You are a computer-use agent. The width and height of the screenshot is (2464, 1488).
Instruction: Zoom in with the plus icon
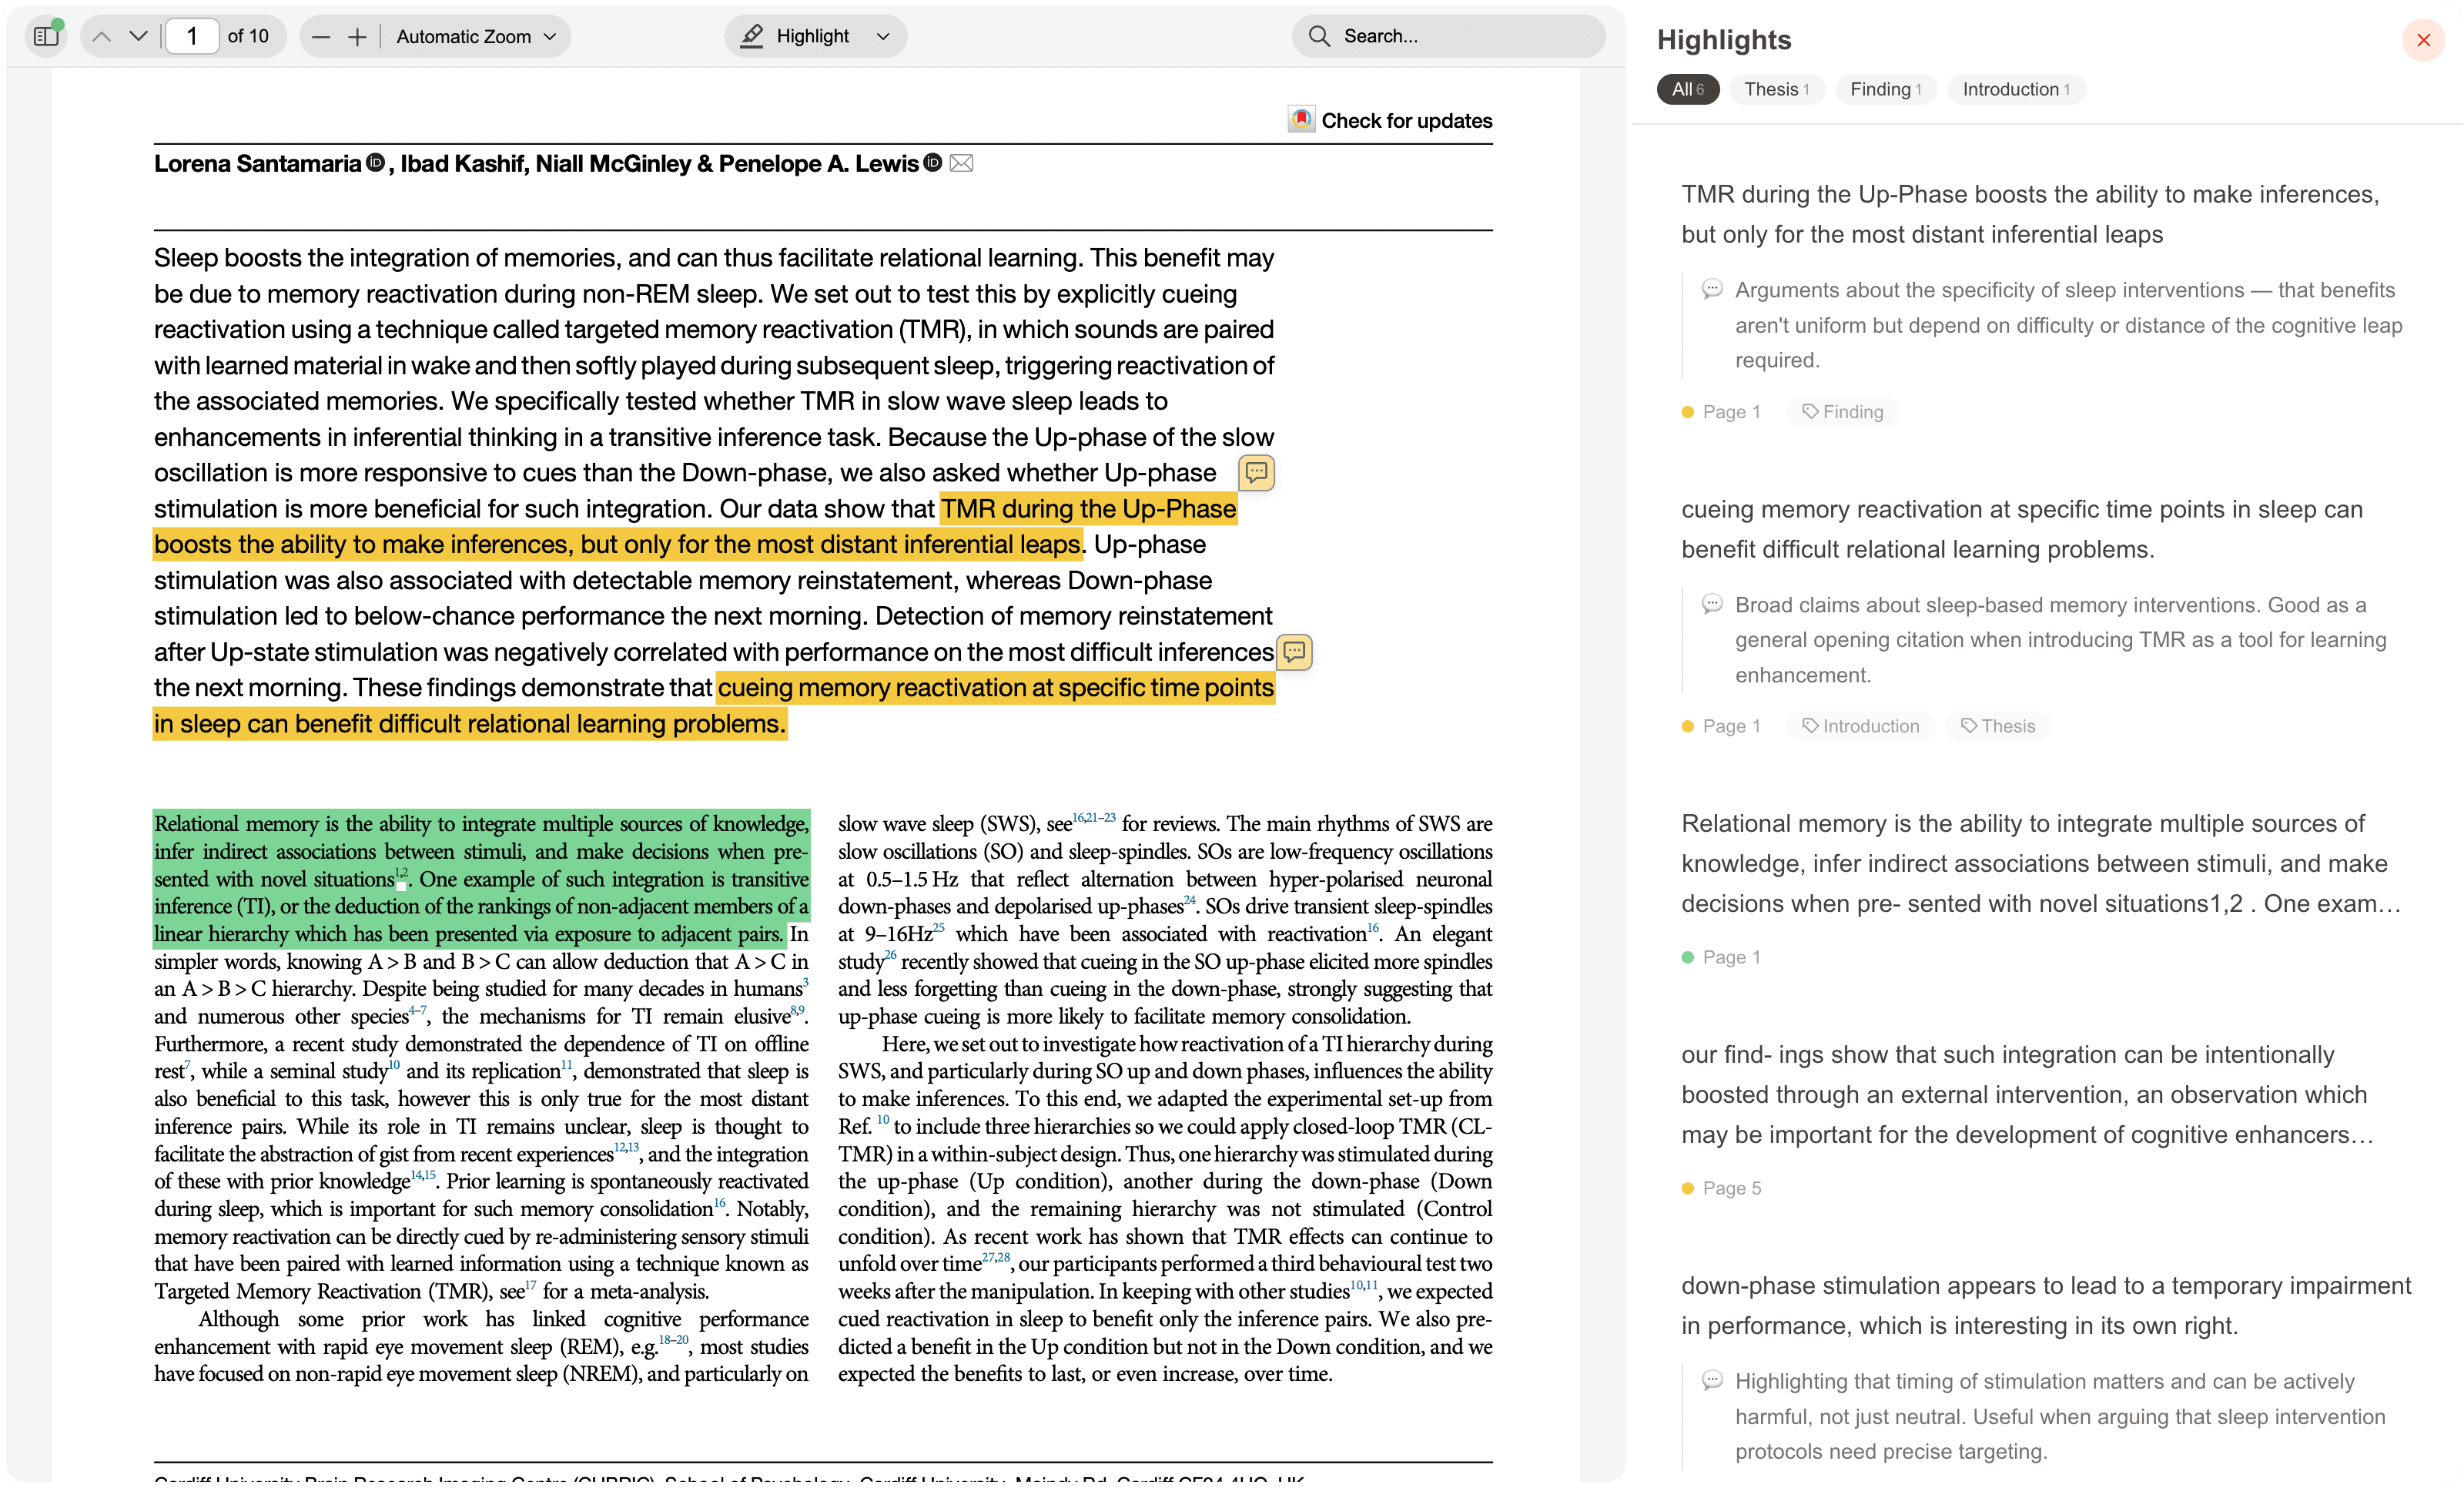pyautogui.click(x=357, y=37)
